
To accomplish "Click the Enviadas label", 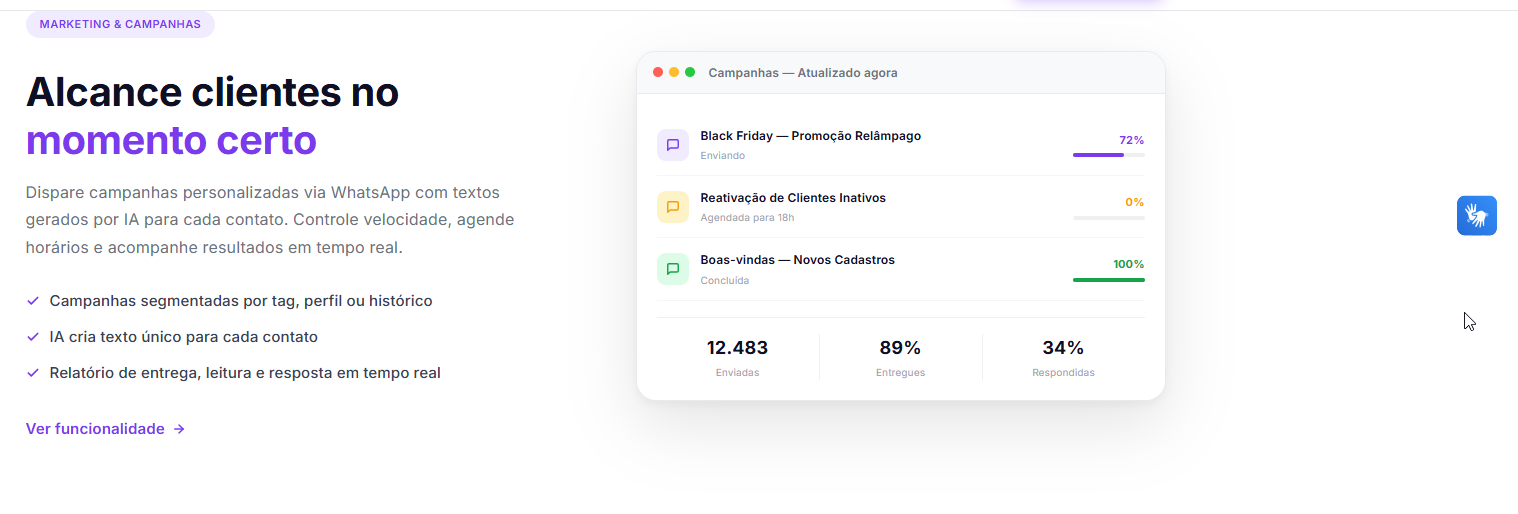I will point(737,373).
